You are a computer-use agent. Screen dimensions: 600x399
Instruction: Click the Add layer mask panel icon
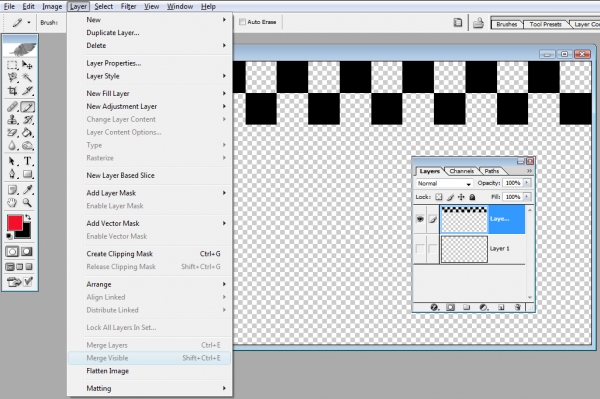click(451, 307)
